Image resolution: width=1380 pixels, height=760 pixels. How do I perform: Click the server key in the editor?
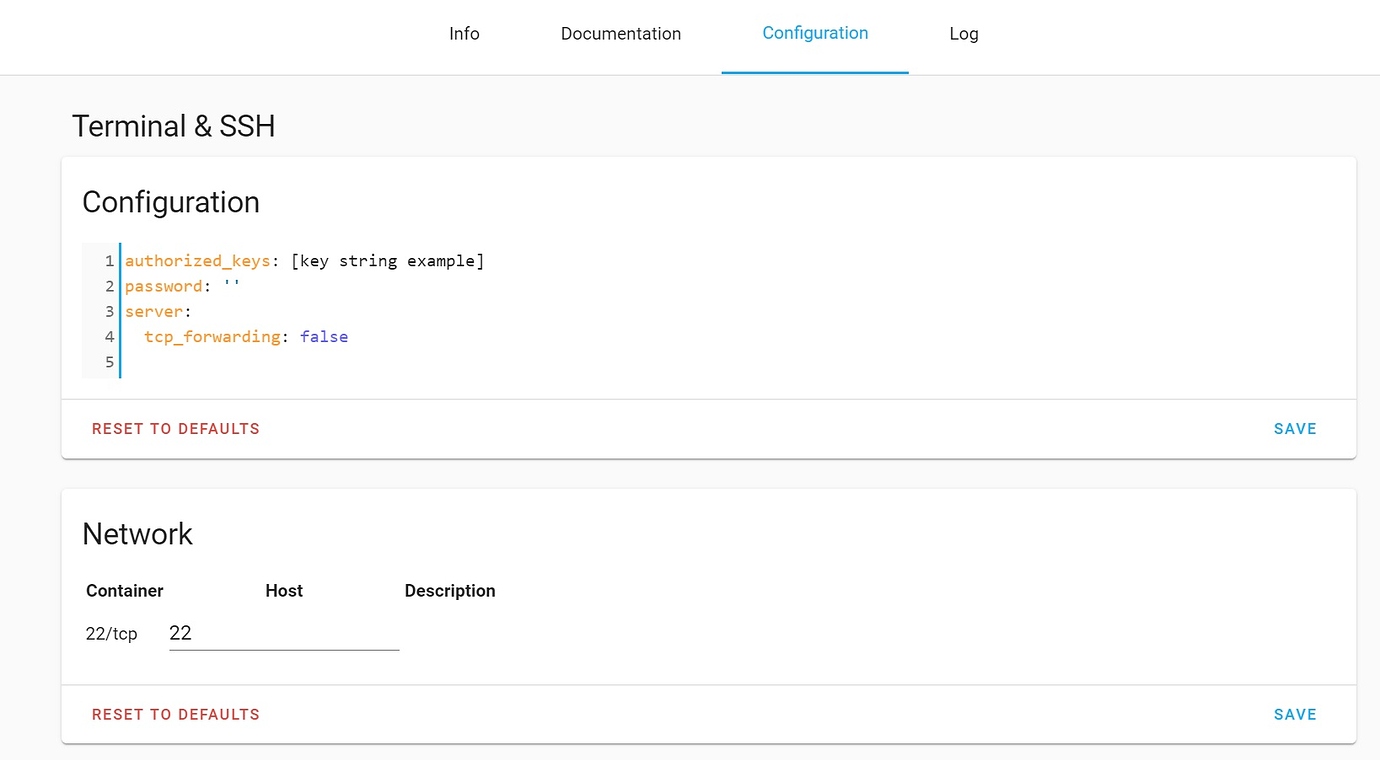(152, 311)
